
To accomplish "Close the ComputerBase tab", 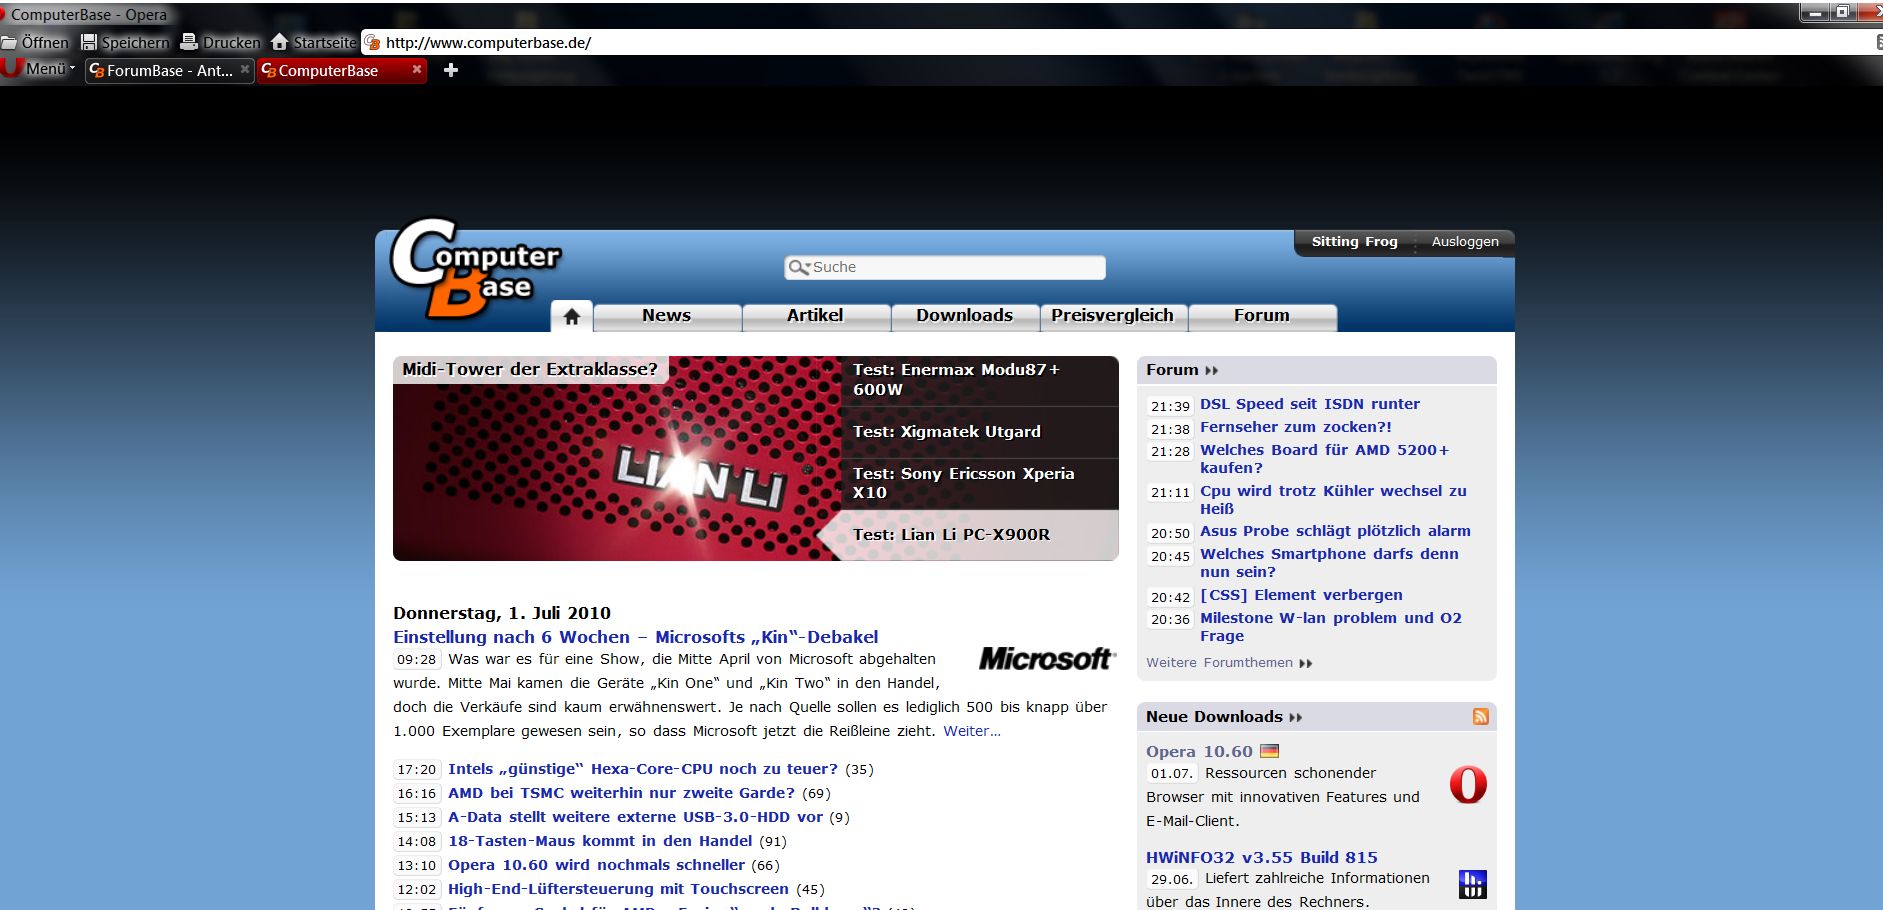I will point(417,69).
